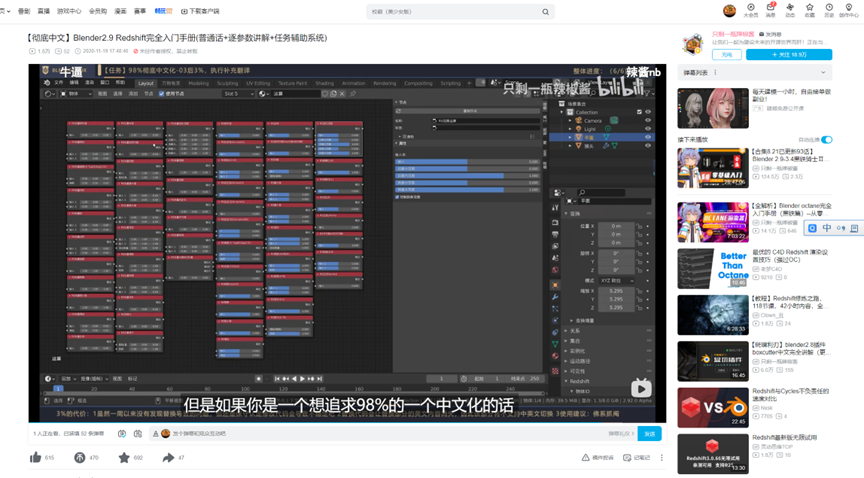864x478 pixels.
Task: Open the Sculpting workspace tab in Blender
Action: tap(227, 83)
